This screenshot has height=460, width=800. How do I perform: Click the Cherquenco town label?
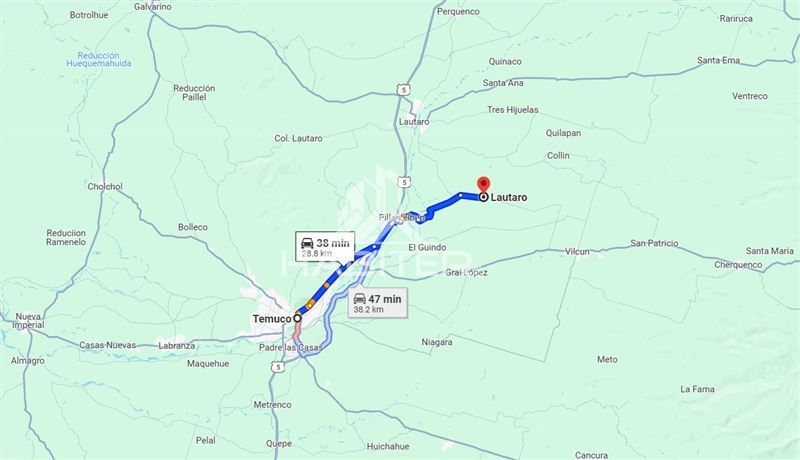point(738,265)
